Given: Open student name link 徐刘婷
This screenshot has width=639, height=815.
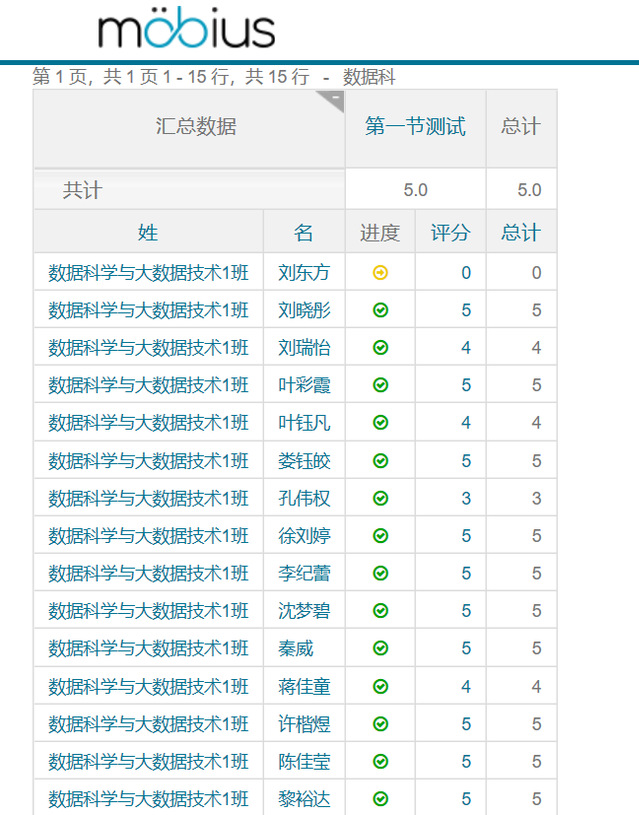Looking at the screenshot, I should pyautogui.click(x=304, y=536).
